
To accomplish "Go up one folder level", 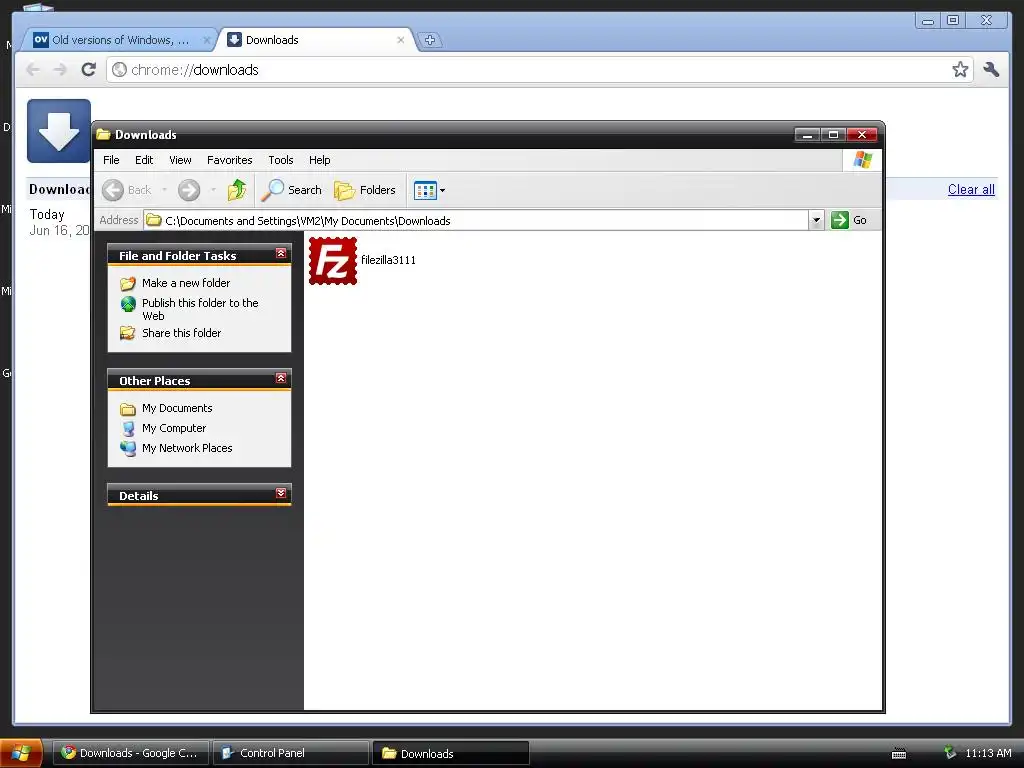I will (x=236, y=190).
